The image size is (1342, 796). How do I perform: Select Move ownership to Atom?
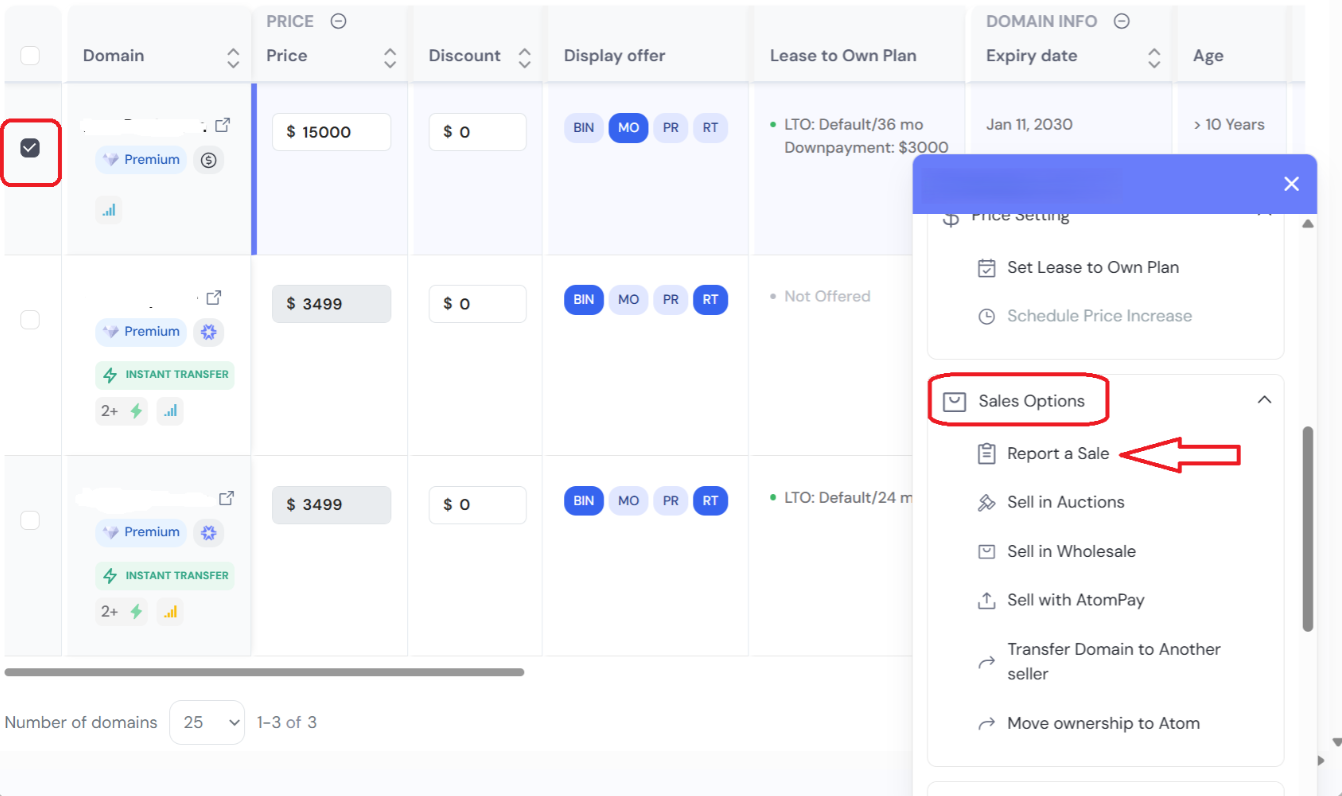(x=1103, y=724)
